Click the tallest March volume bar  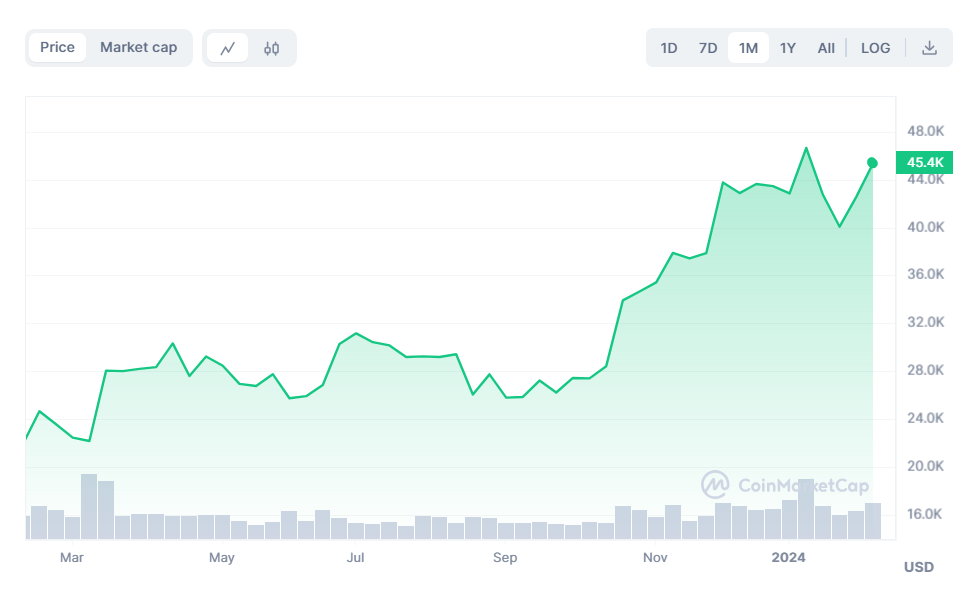pos(89,506)
